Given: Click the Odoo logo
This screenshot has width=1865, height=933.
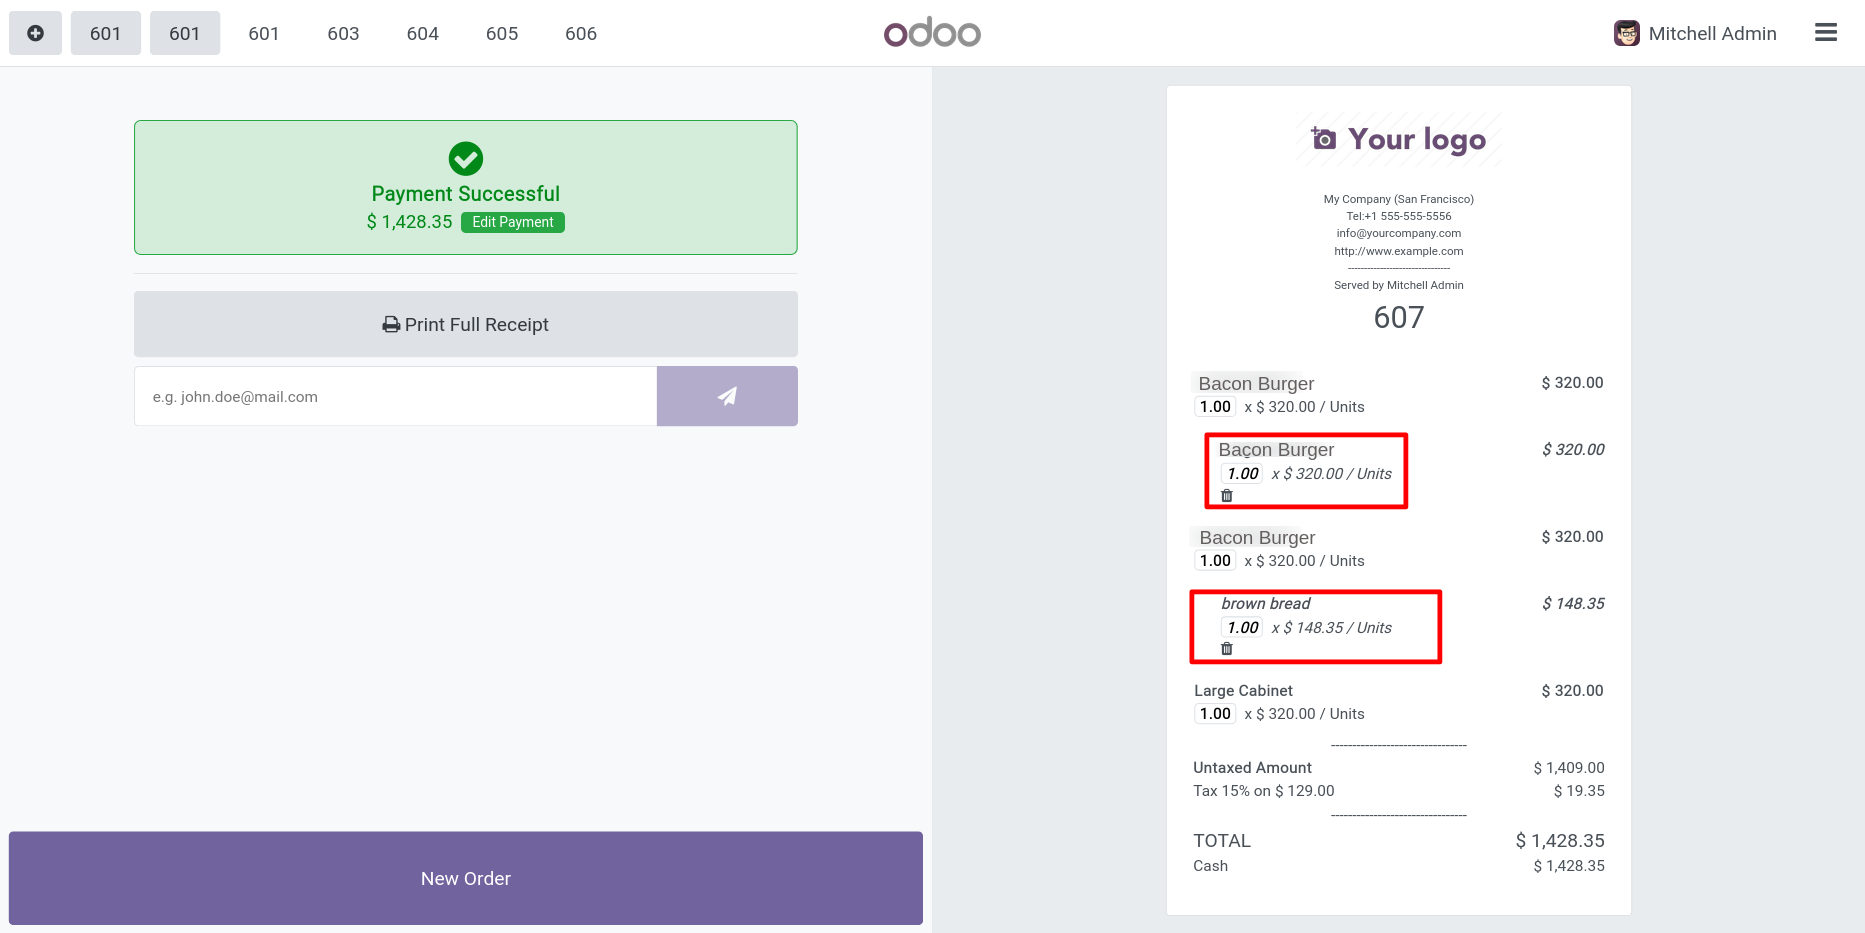Looking at the screenshot, I should coord(932,32).
